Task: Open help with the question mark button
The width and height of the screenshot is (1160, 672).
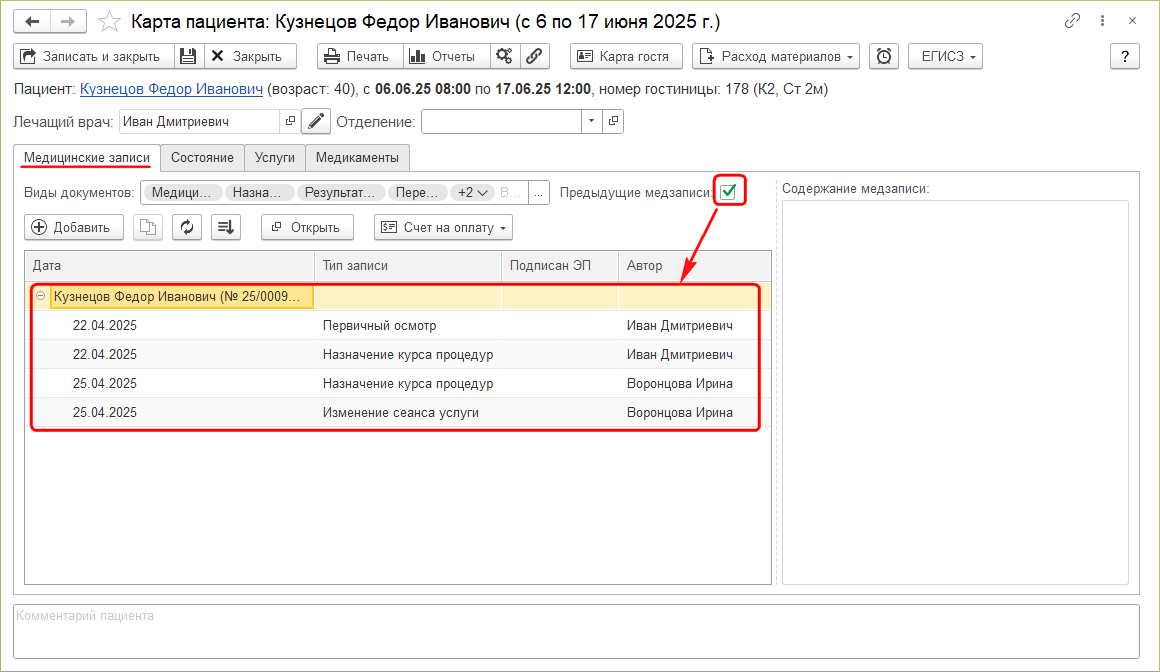Action: (1124, 56)
